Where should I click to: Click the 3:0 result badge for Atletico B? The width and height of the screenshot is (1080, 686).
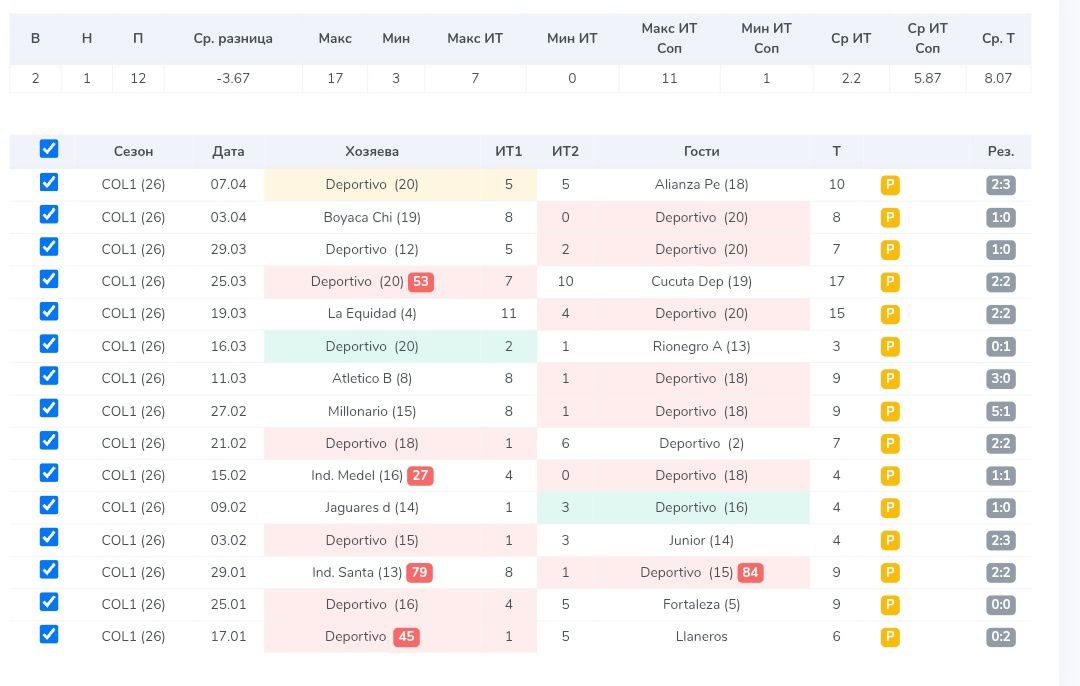pyautogui.click(x=1000, y=379)
